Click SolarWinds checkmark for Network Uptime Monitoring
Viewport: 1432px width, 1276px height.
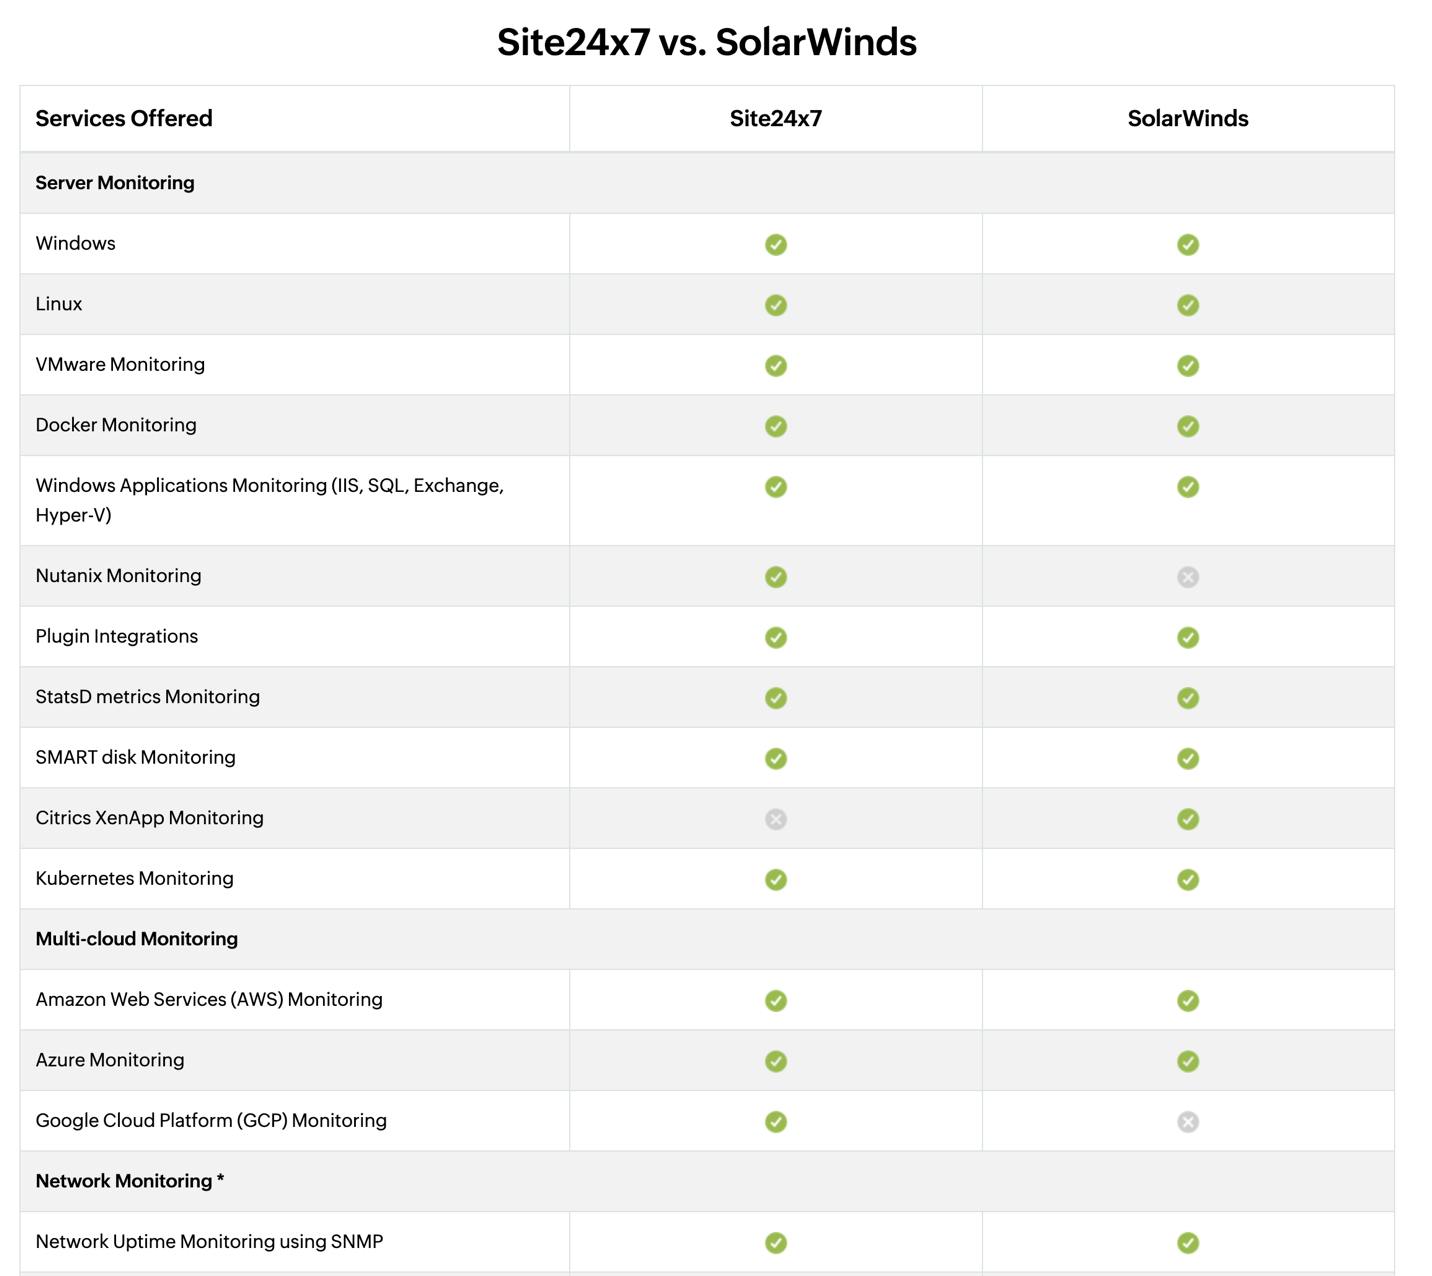click(x=1188, y=1243)
